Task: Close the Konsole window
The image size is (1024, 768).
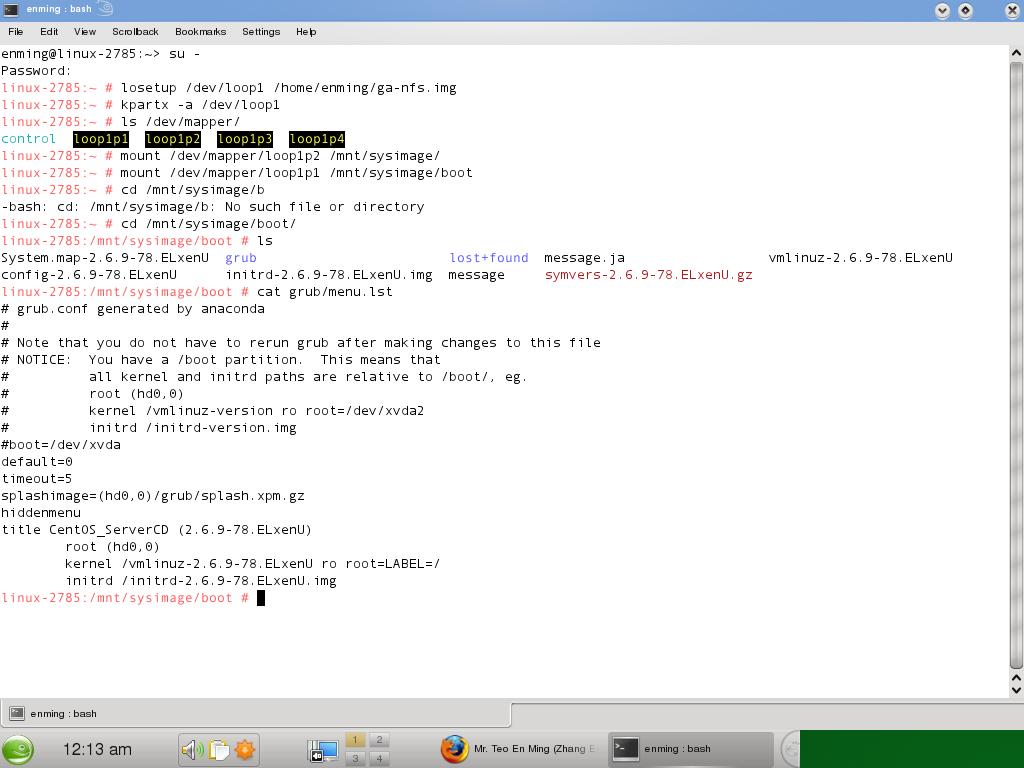Action: 1012,10
